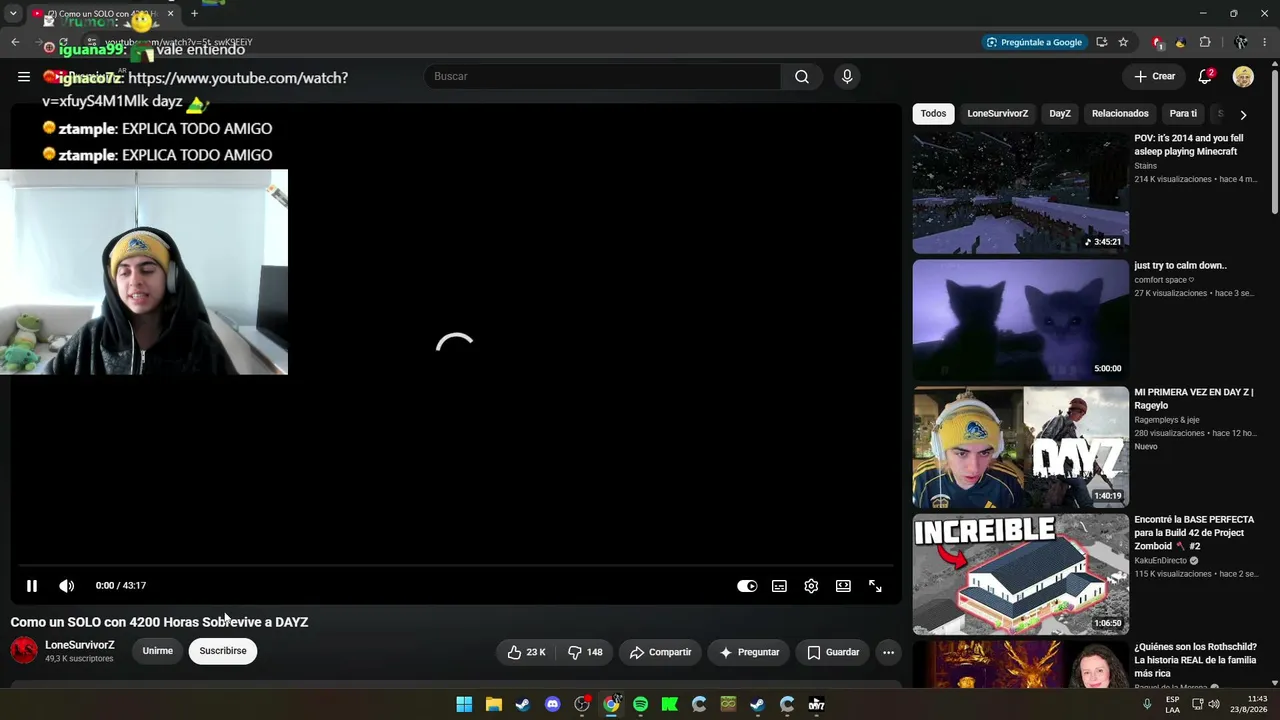Select the DayZ filter chip
The image size is (1280, 720).
pyautogui.click(x=1060, y=114)
